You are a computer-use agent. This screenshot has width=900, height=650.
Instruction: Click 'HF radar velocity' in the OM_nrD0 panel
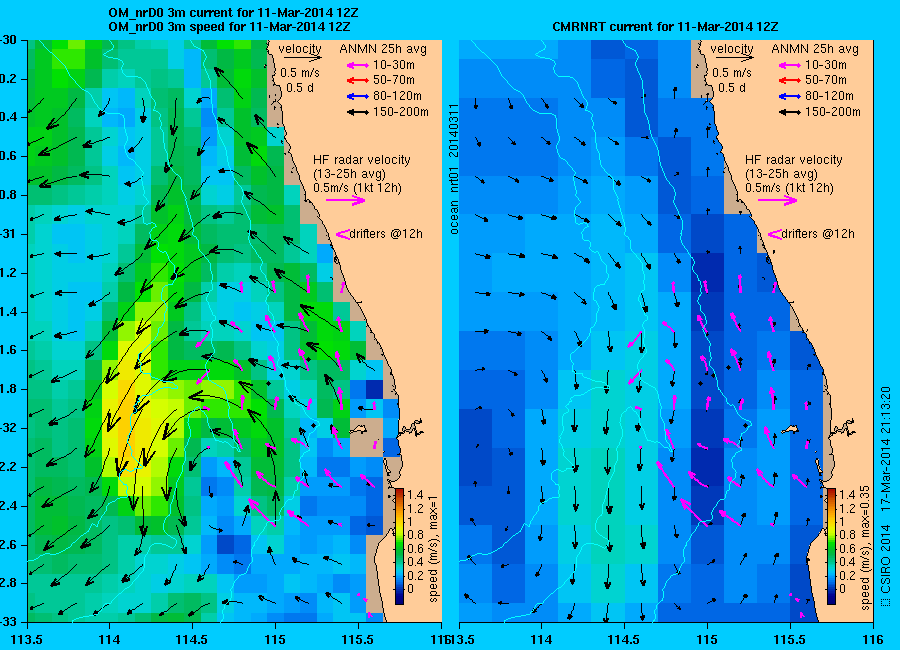pos(362,160)
